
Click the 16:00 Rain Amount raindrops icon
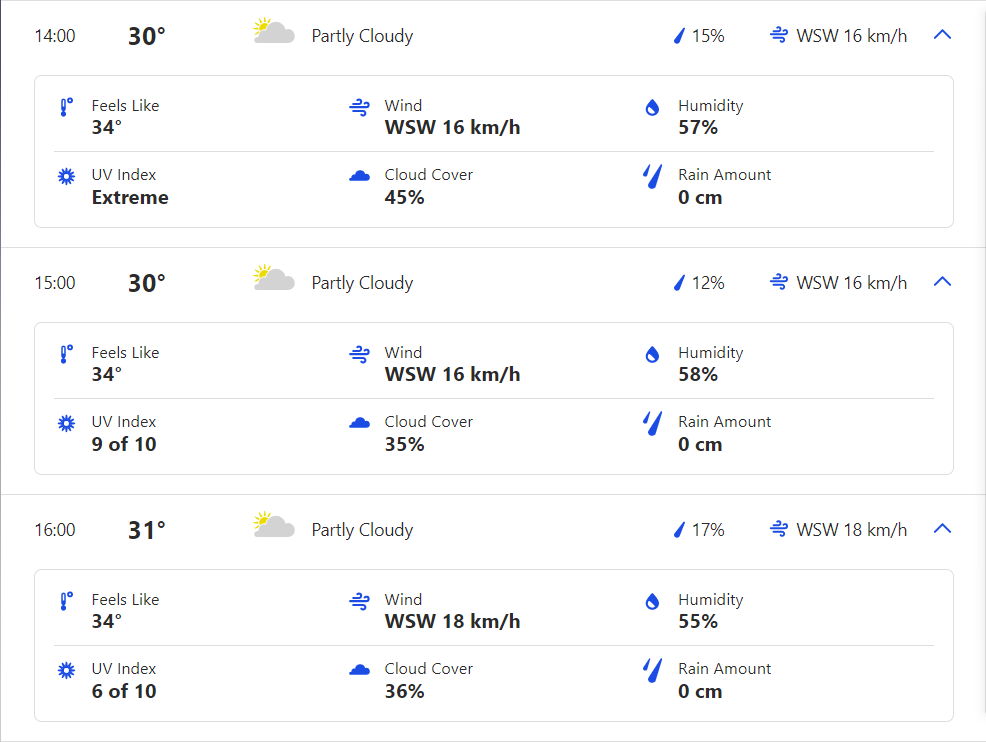[653, 671]
